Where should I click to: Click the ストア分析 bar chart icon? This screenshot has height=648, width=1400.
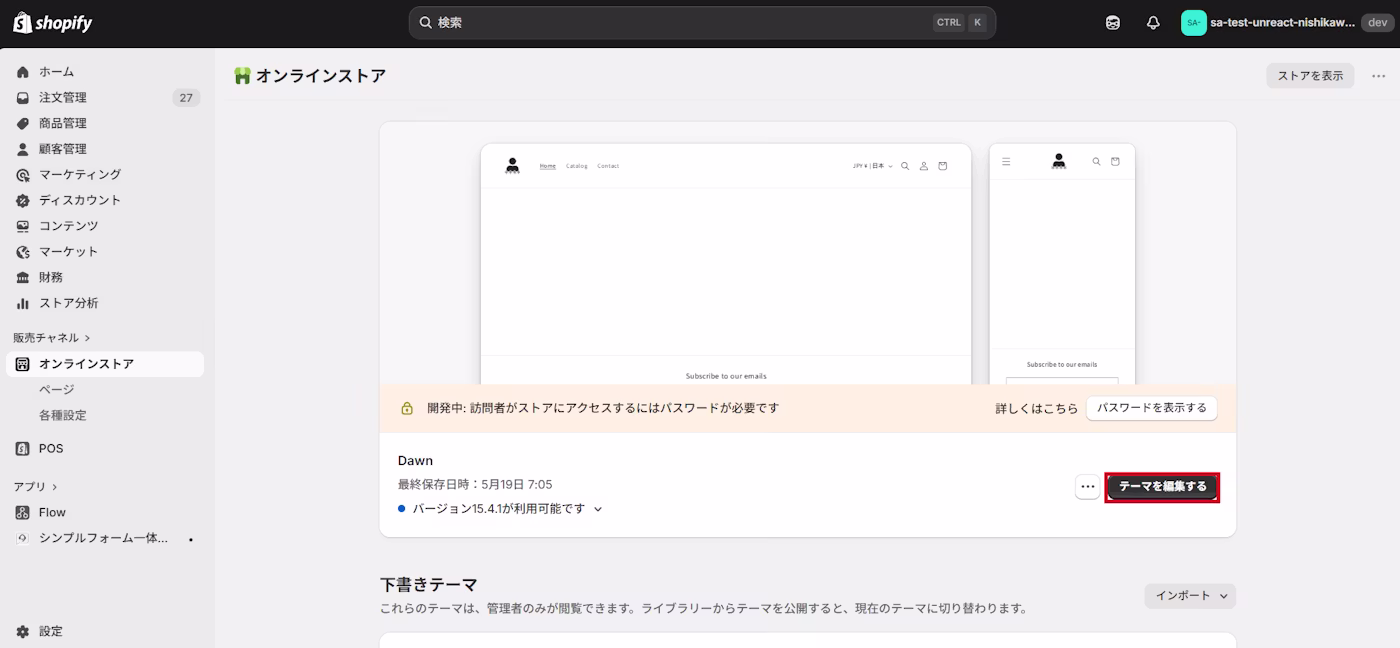(x=23, y=303)
